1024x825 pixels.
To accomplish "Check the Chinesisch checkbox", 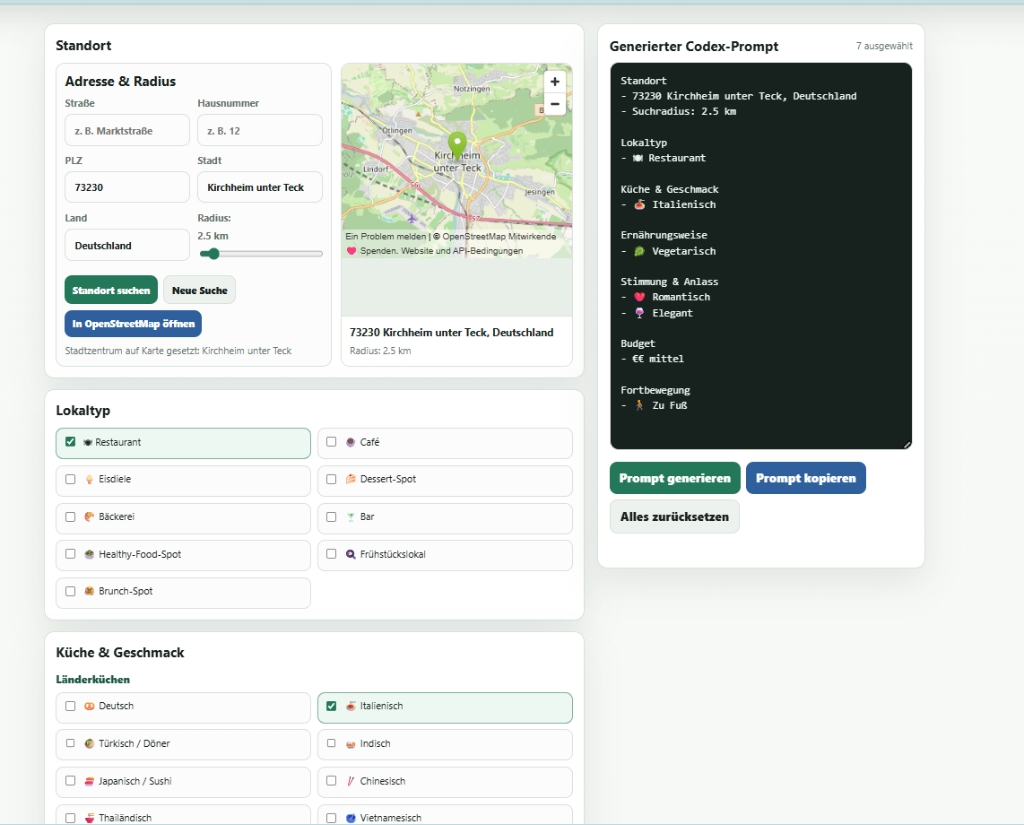I will pyautogui.click(x=331, y=781).
